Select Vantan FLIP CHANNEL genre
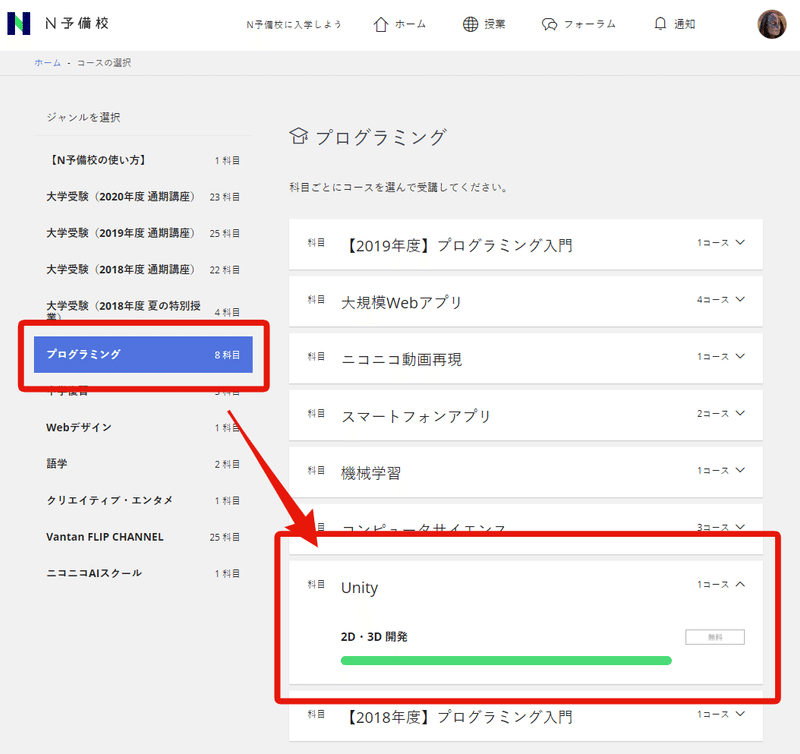This screenshot has height=754, width=800. coord(143,537)
